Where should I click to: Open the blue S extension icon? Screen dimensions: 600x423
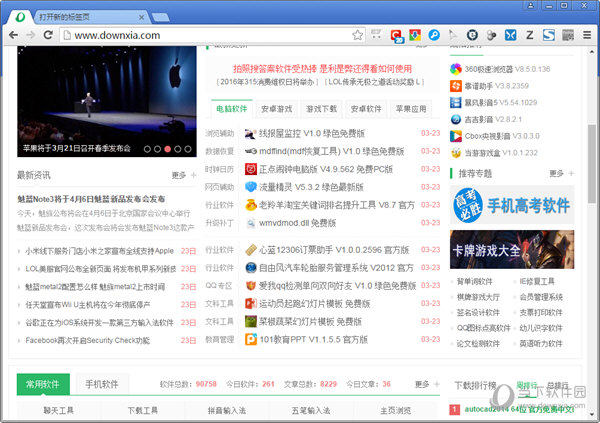coord(549,35)
